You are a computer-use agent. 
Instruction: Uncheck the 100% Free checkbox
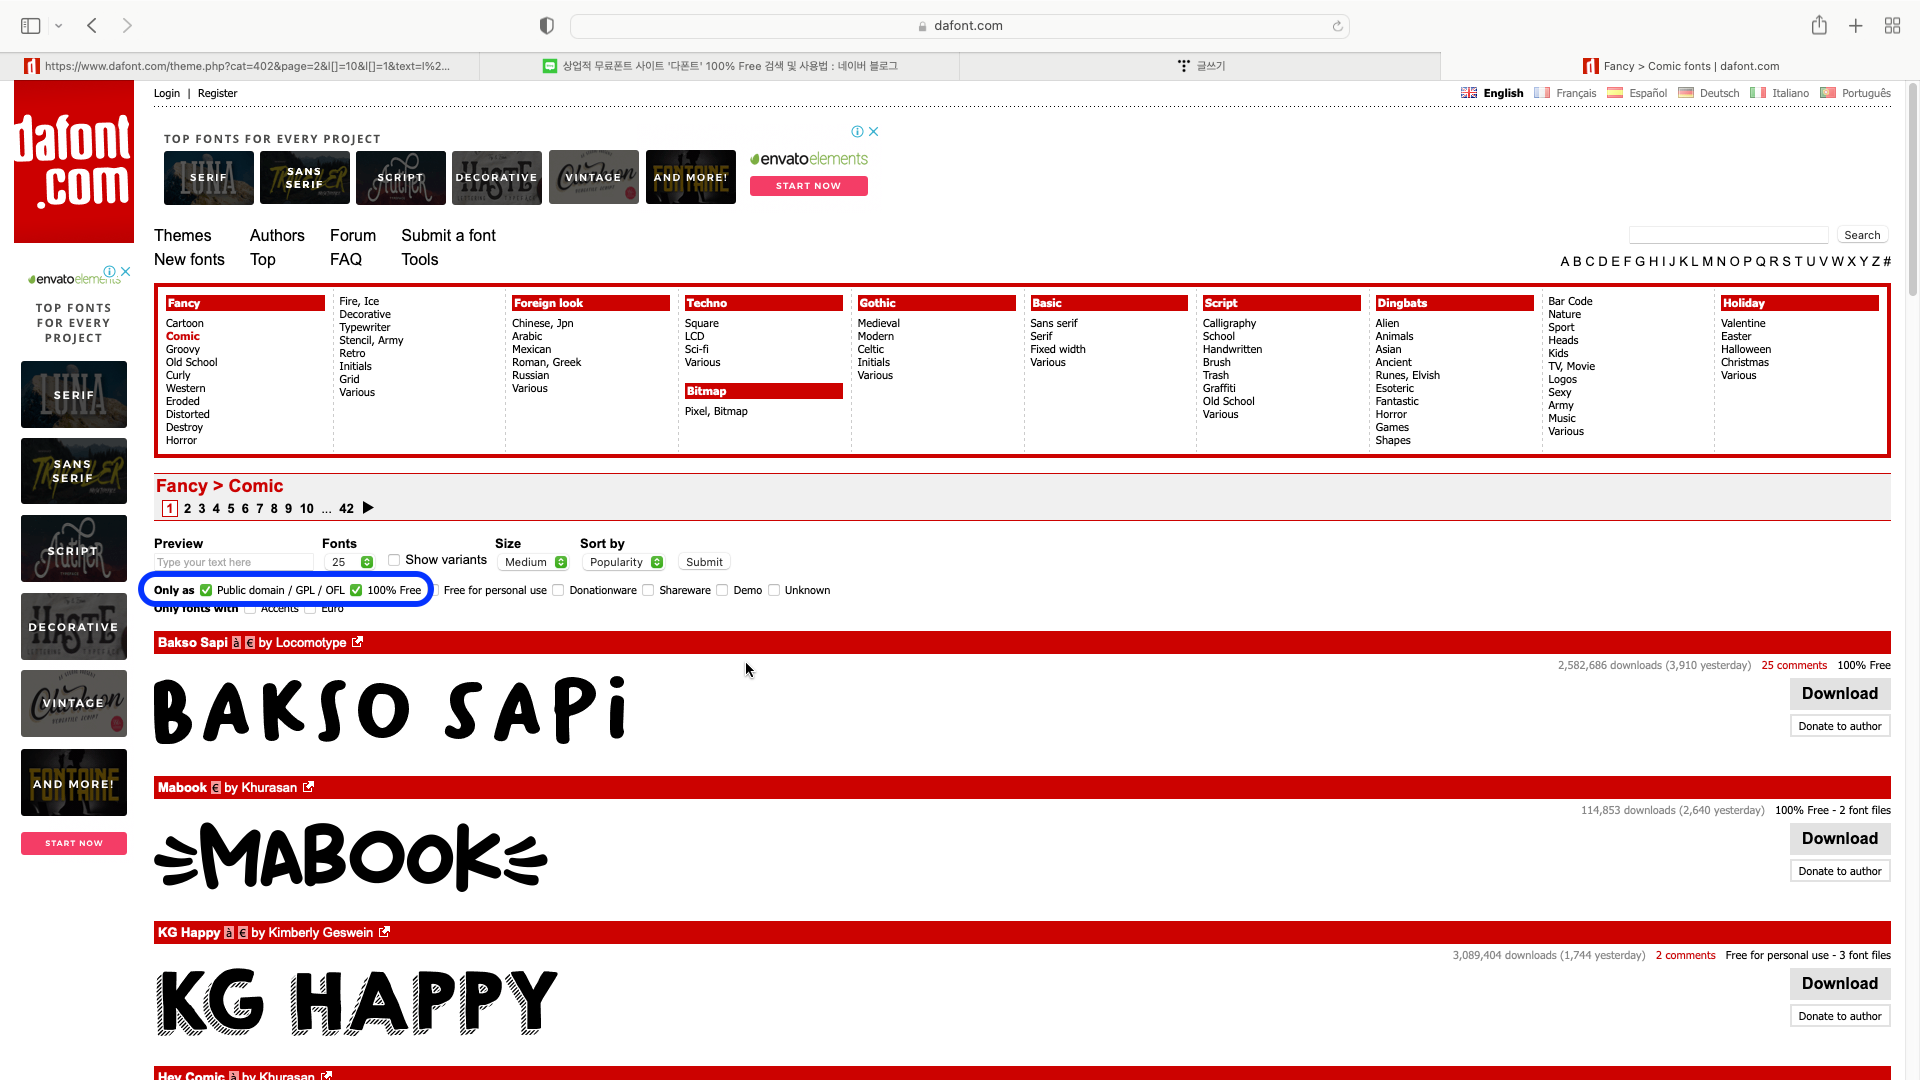[x=356, y=590]
